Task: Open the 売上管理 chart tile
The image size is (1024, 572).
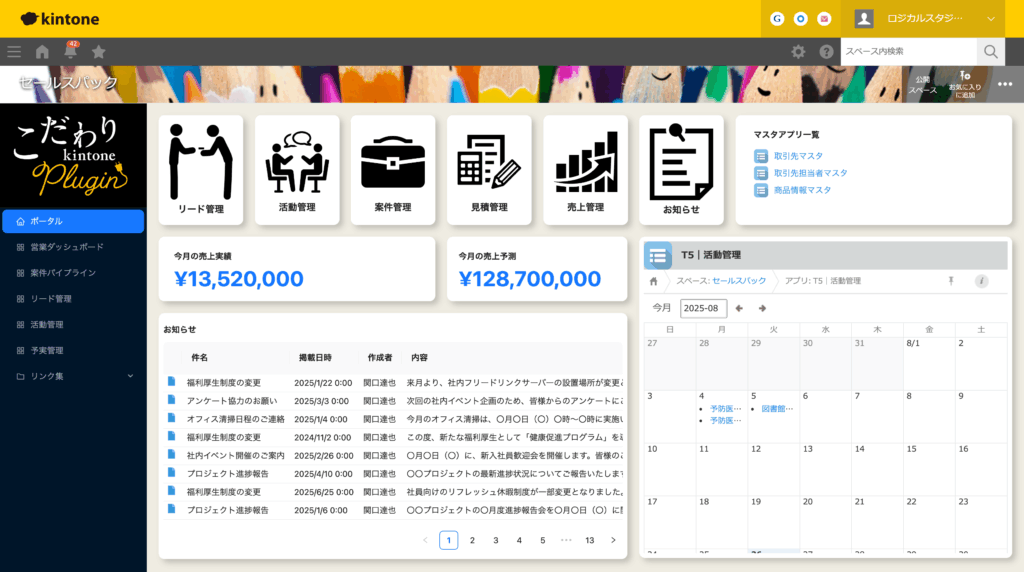Action: point(585,169)
